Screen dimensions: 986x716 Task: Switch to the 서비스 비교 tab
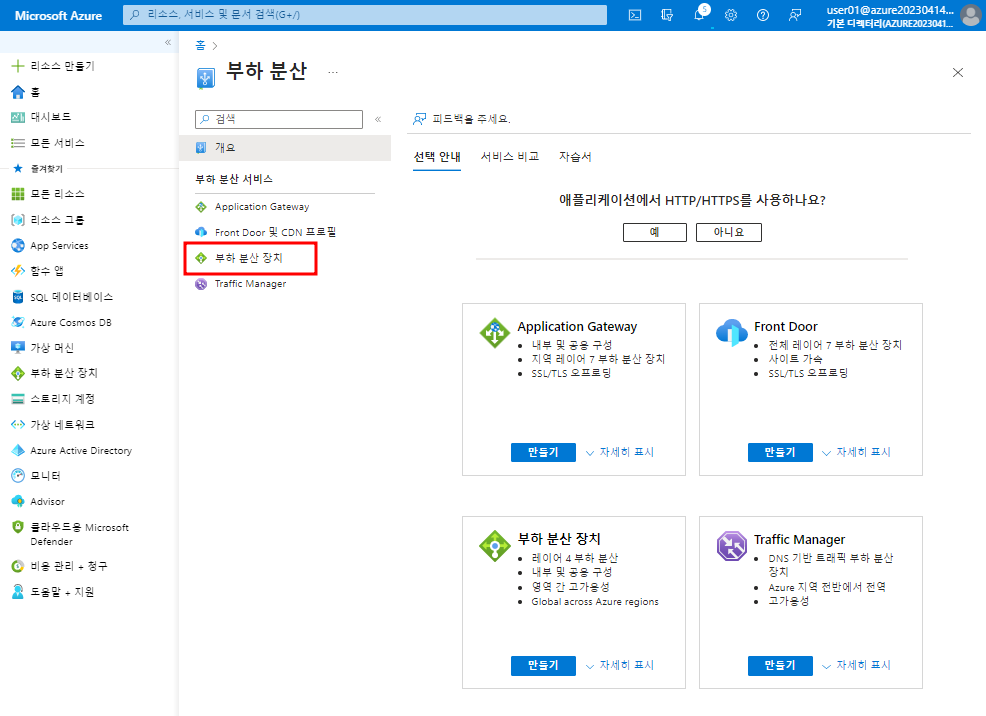pos(510,157)
